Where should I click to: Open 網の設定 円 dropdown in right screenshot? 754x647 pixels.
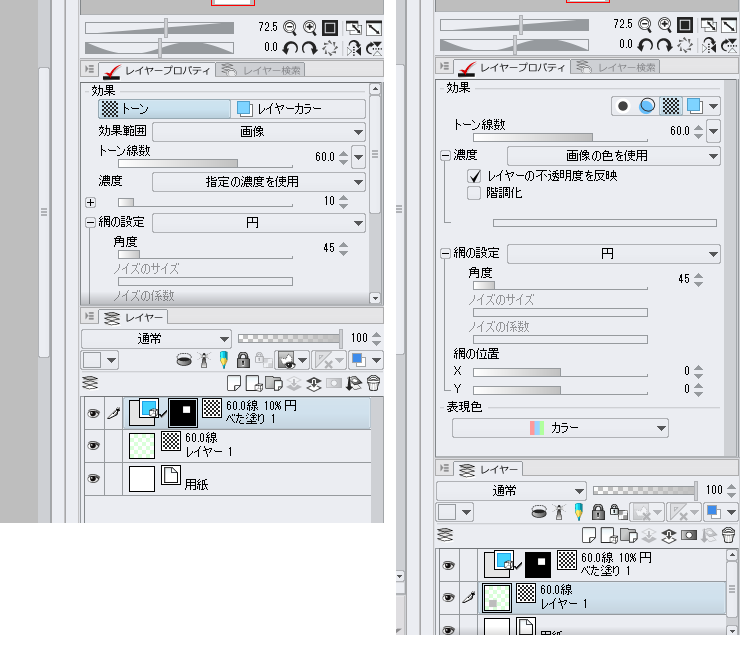click(614, 254)
